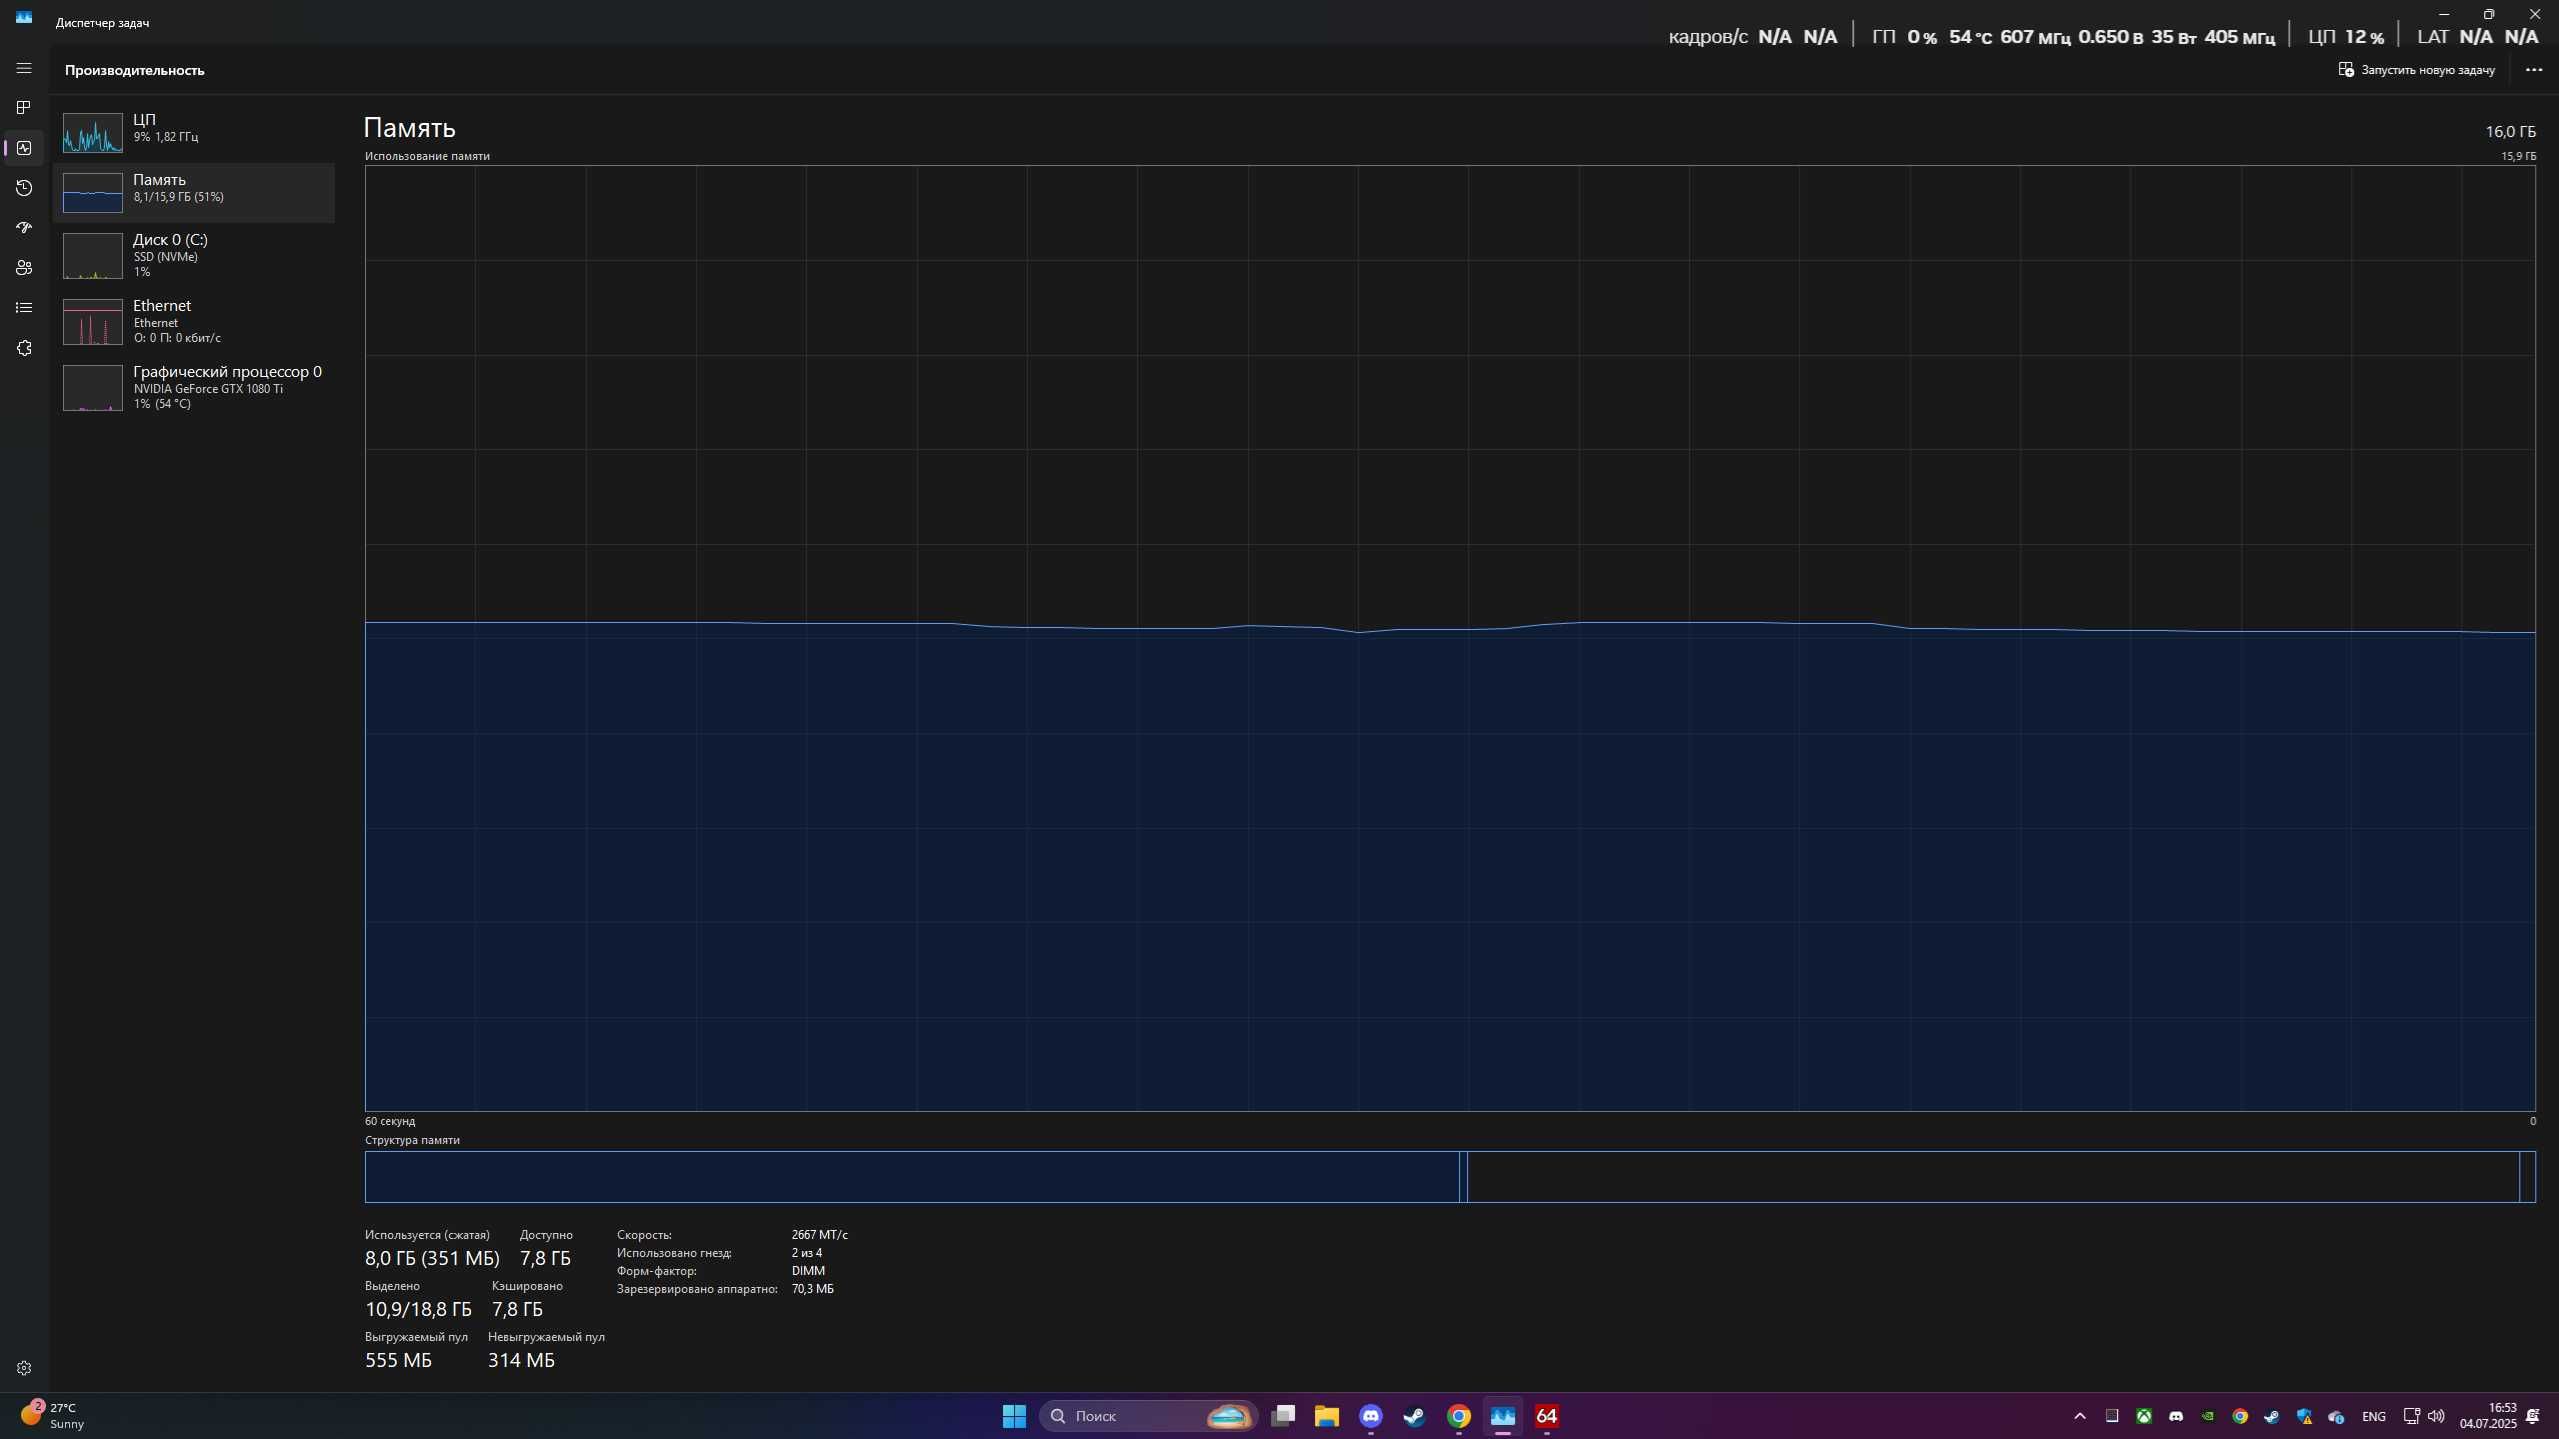Click the 555 МБ paged pool value

pos(398,1360)
